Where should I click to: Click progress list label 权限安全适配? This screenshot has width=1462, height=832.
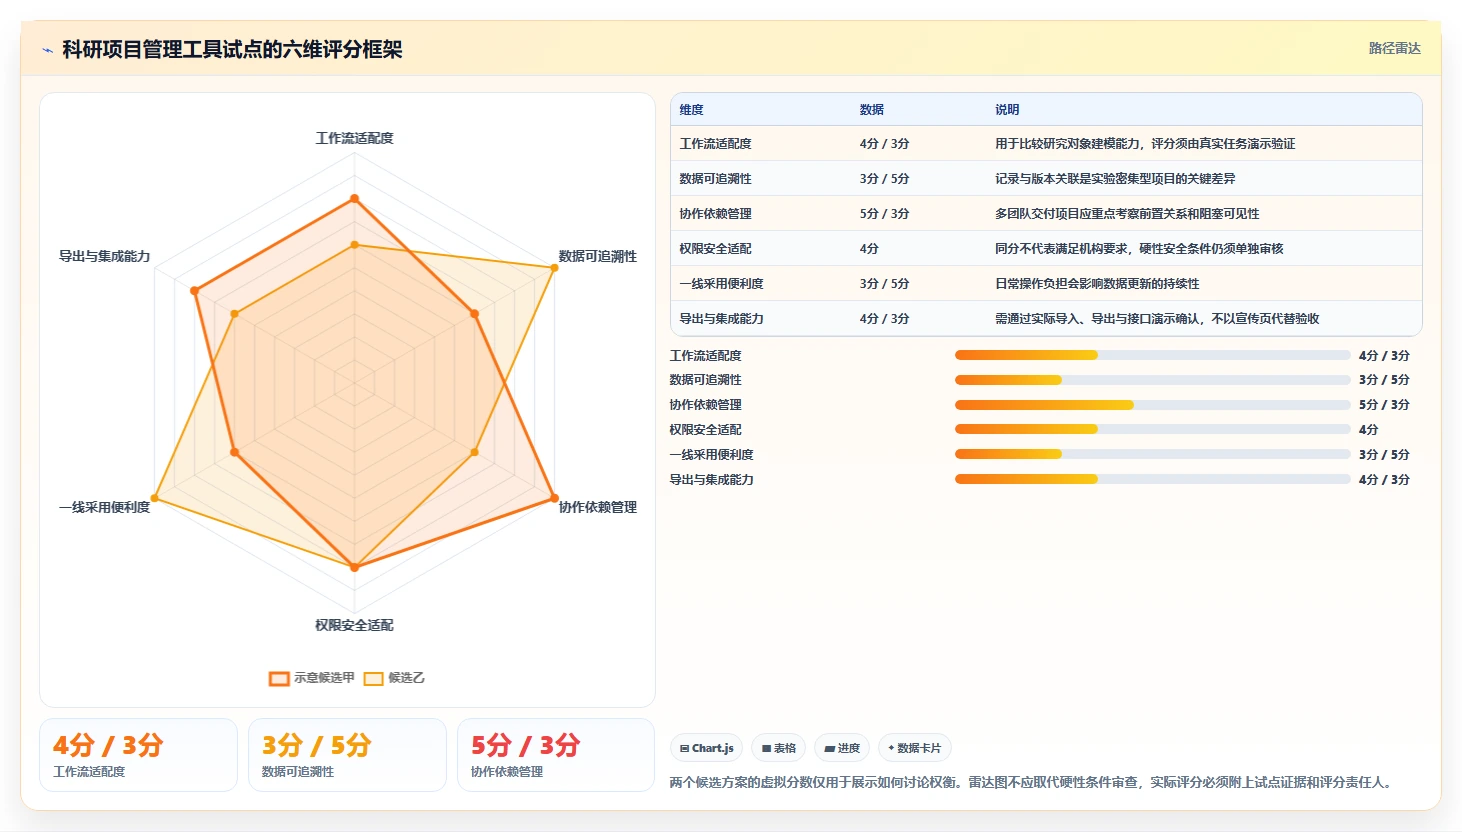point(705,430)
